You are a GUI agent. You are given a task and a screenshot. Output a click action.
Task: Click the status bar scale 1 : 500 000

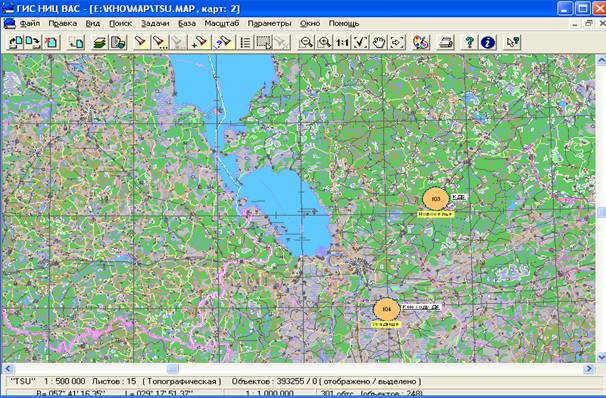click(x=64, y=381)
